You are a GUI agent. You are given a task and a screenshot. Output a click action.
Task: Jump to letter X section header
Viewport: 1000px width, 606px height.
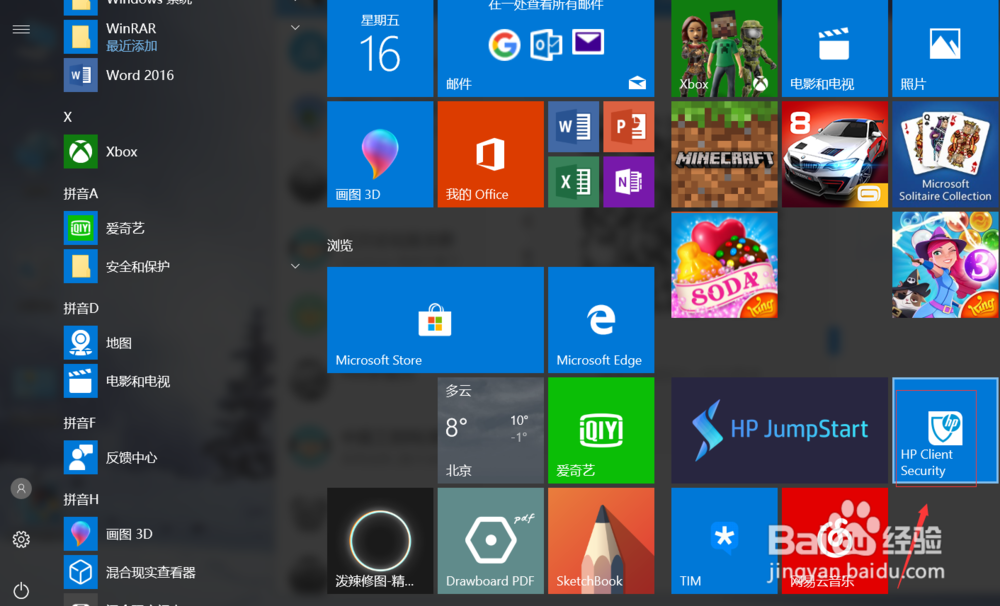(68, 117)
